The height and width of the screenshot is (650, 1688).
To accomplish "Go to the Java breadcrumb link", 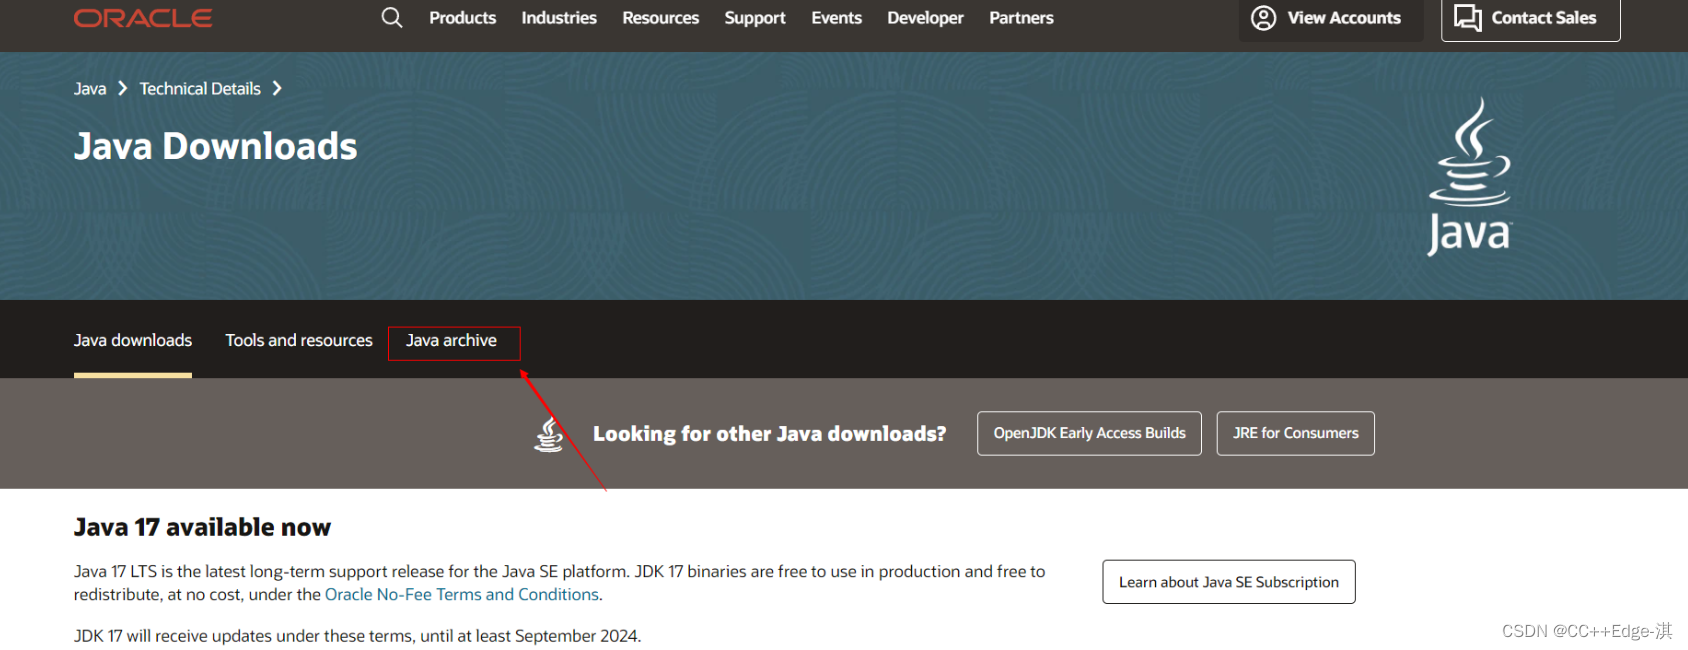I will pyautogui.click(x=90, y=89).
